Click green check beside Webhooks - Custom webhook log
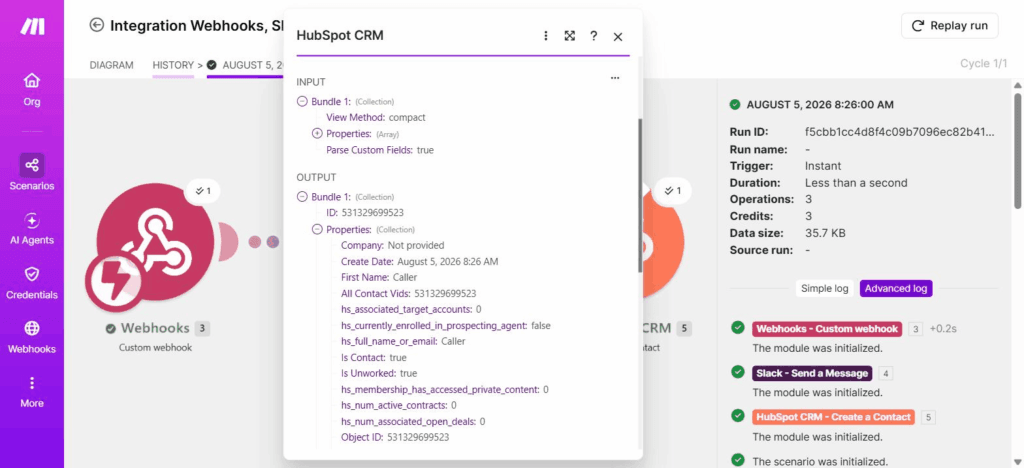The height and width of the screenshot is (468, 1024). [738, 328]
